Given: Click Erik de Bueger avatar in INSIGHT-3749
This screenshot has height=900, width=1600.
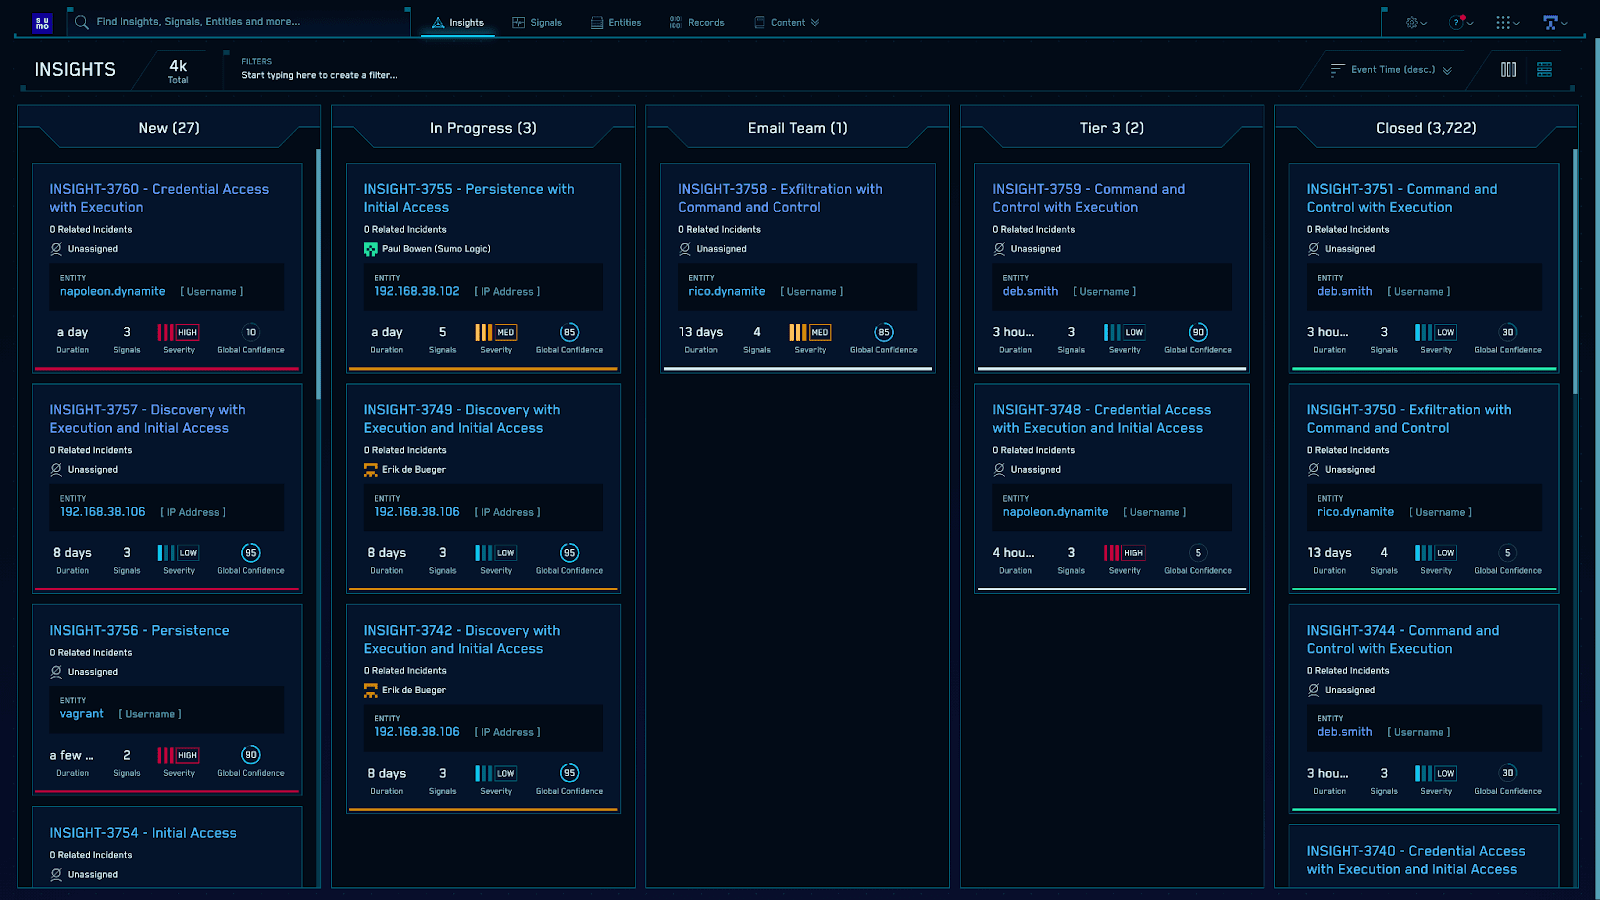Looking at the screenshot, I should [x=370, y=470].
